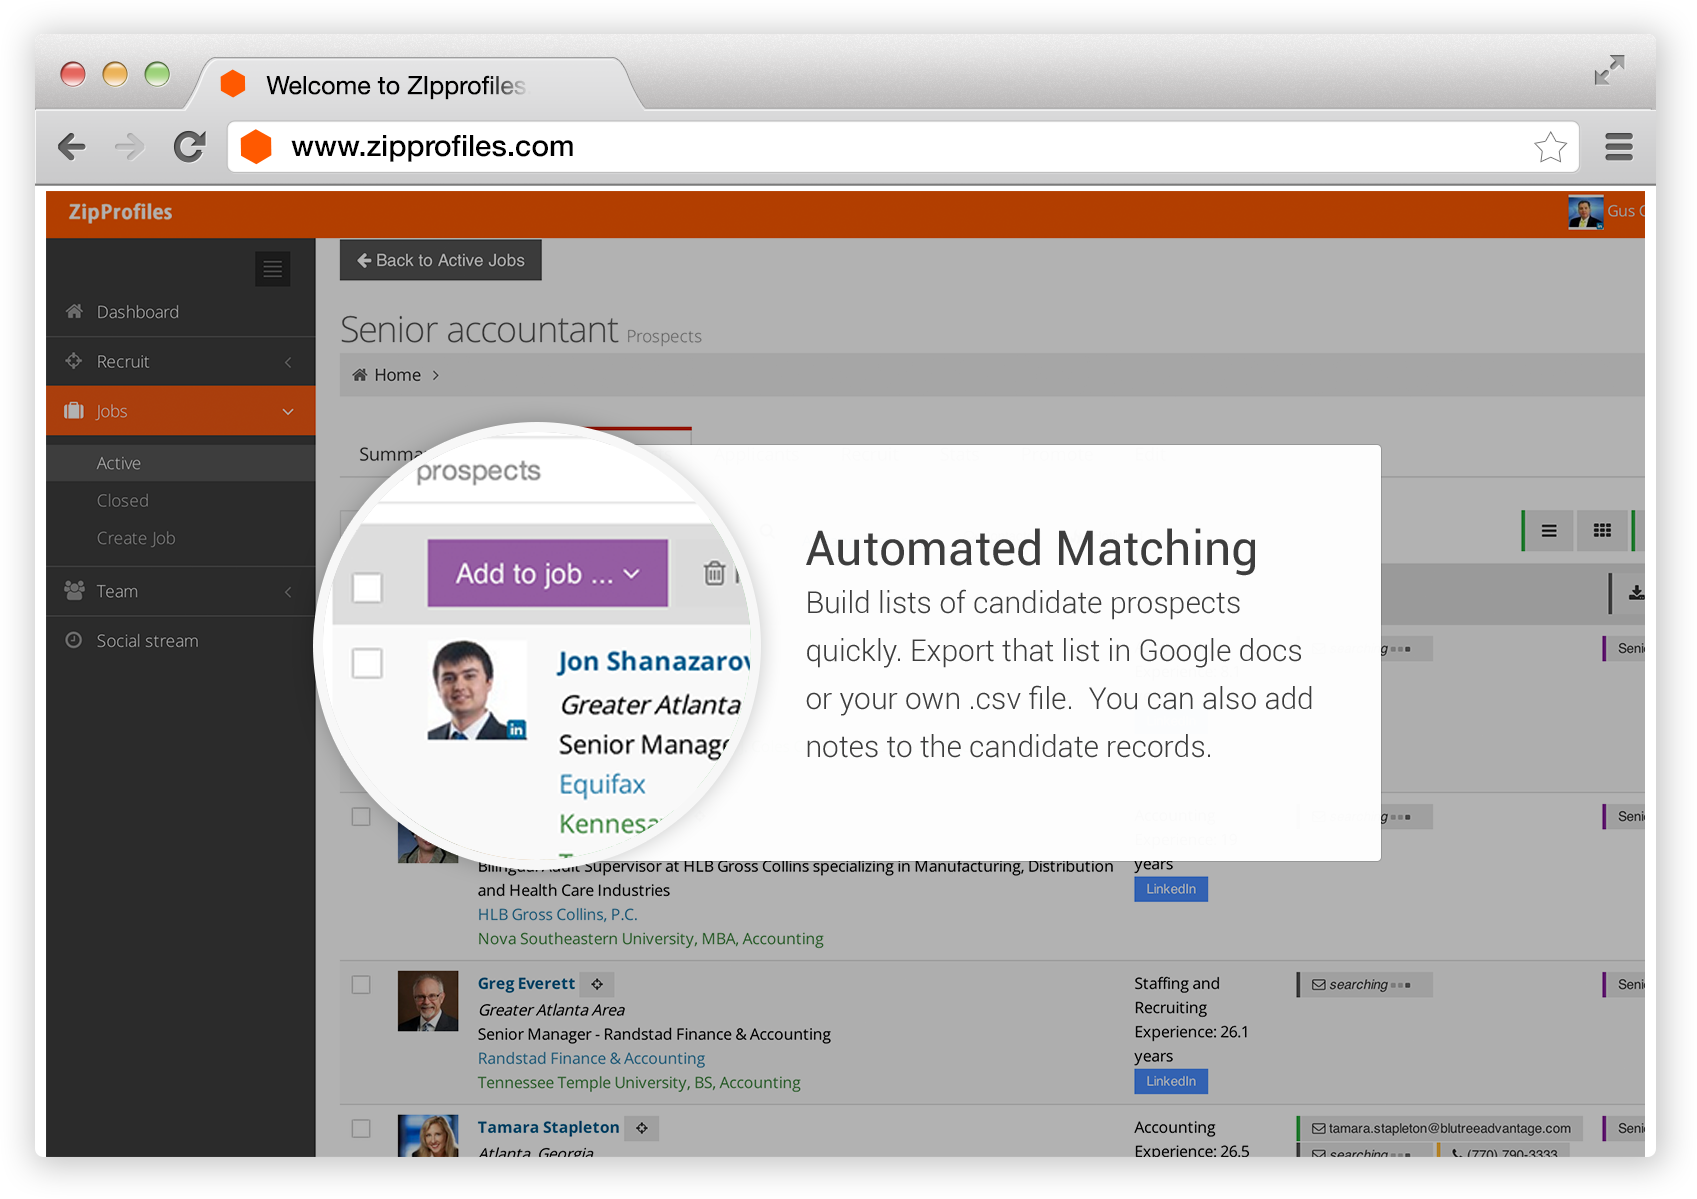Image resolution: width=1697 pixels, height=1199 pixels.
Task: Click the trash delete icon near Add to job
Action: [x=714, y=573]
